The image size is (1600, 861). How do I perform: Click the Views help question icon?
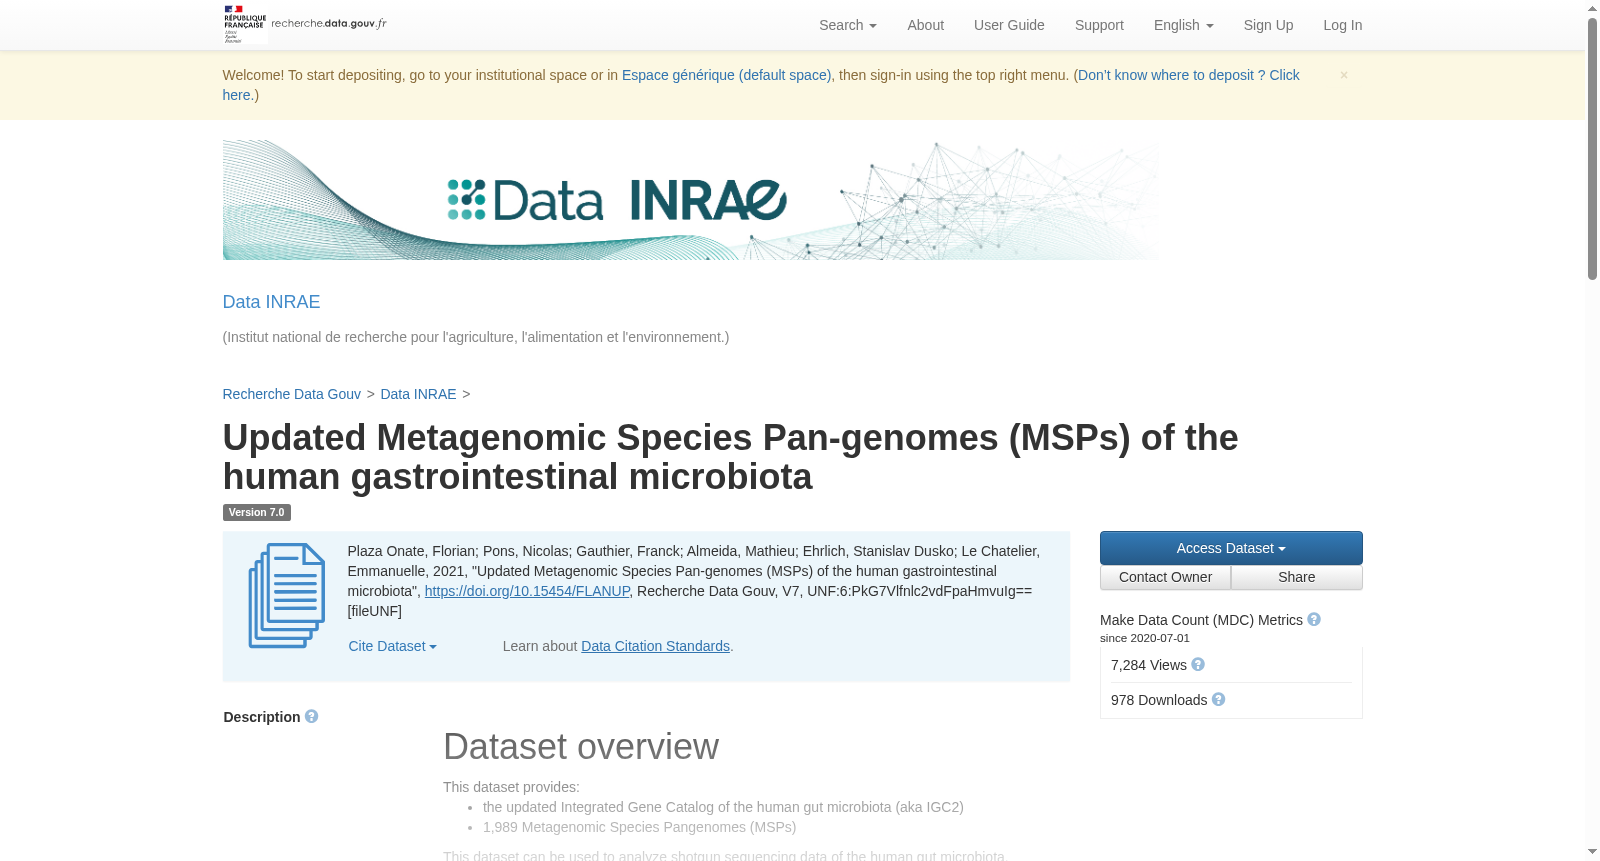pyautogui.click(x=1198, y=665)
